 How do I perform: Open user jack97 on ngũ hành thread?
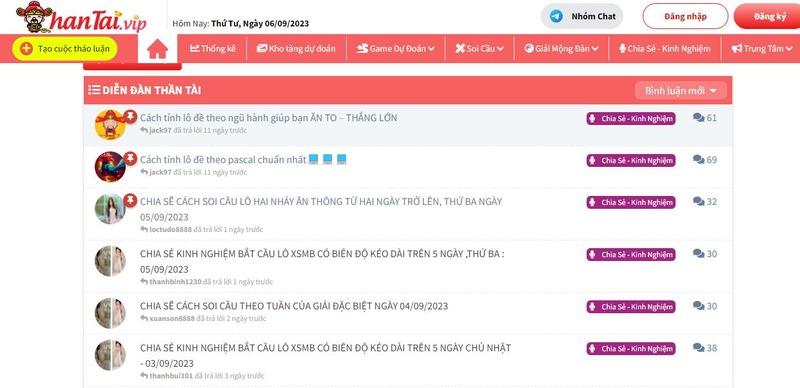pyautogui.click(x=160, y=130)
